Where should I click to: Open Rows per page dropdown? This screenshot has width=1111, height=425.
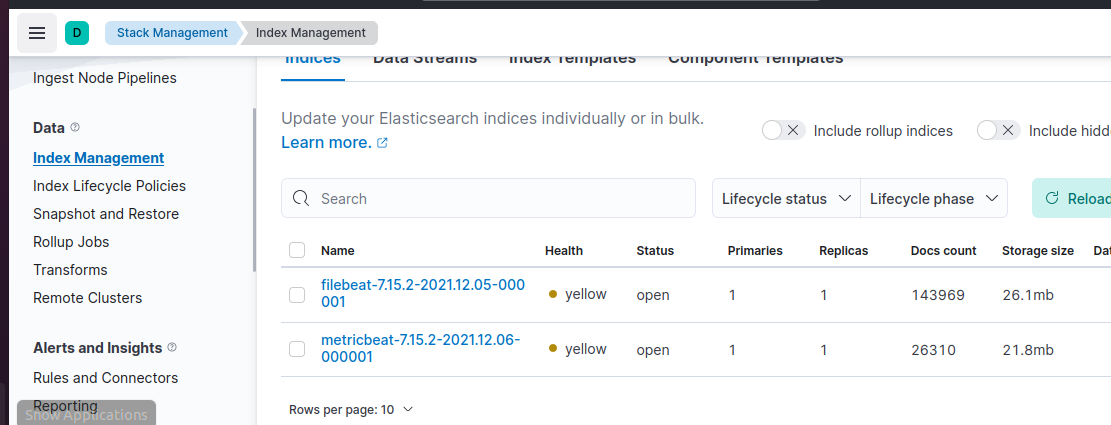point(351,409)
